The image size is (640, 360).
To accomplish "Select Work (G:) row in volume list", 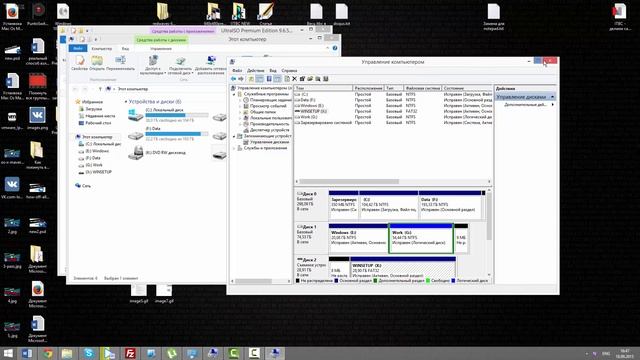I will coord(393,117).
